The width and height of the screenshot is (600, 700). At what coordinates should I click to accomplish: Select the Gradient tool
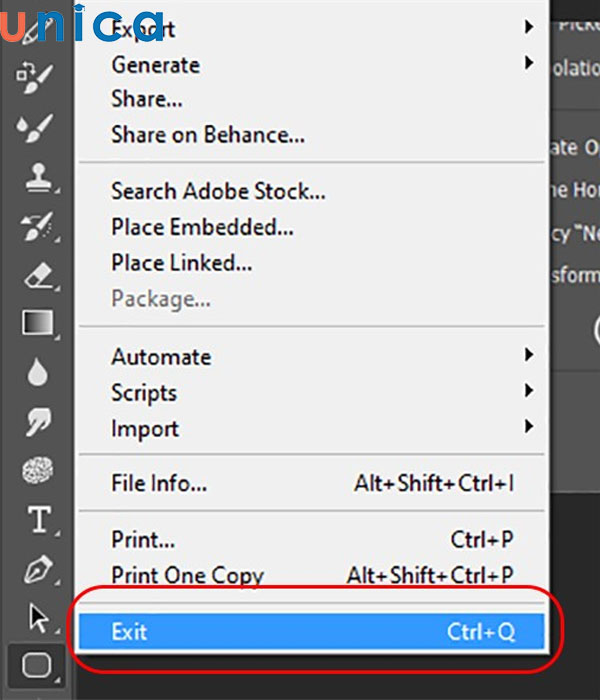[36, 324]
